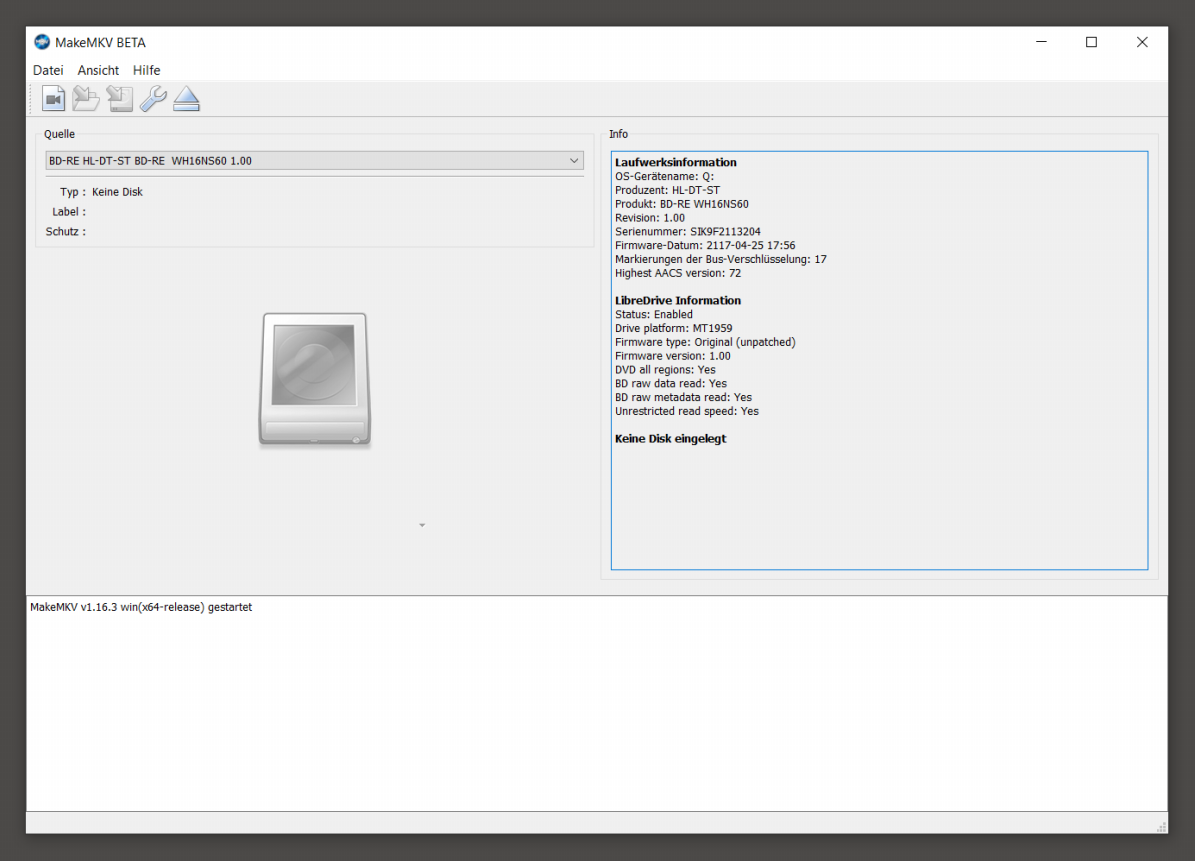Click the Bus-Verschlüsselung markings line
Image resolution: width=1195 pixels, height=861 pixels.
pos(720,259)
